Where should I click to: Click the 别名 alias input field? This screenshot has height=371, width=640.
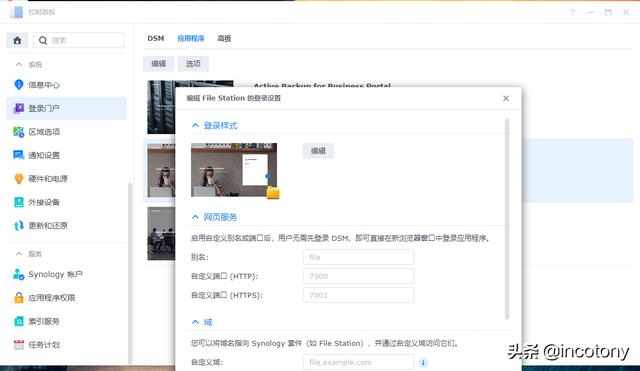(x=358, y=257)
